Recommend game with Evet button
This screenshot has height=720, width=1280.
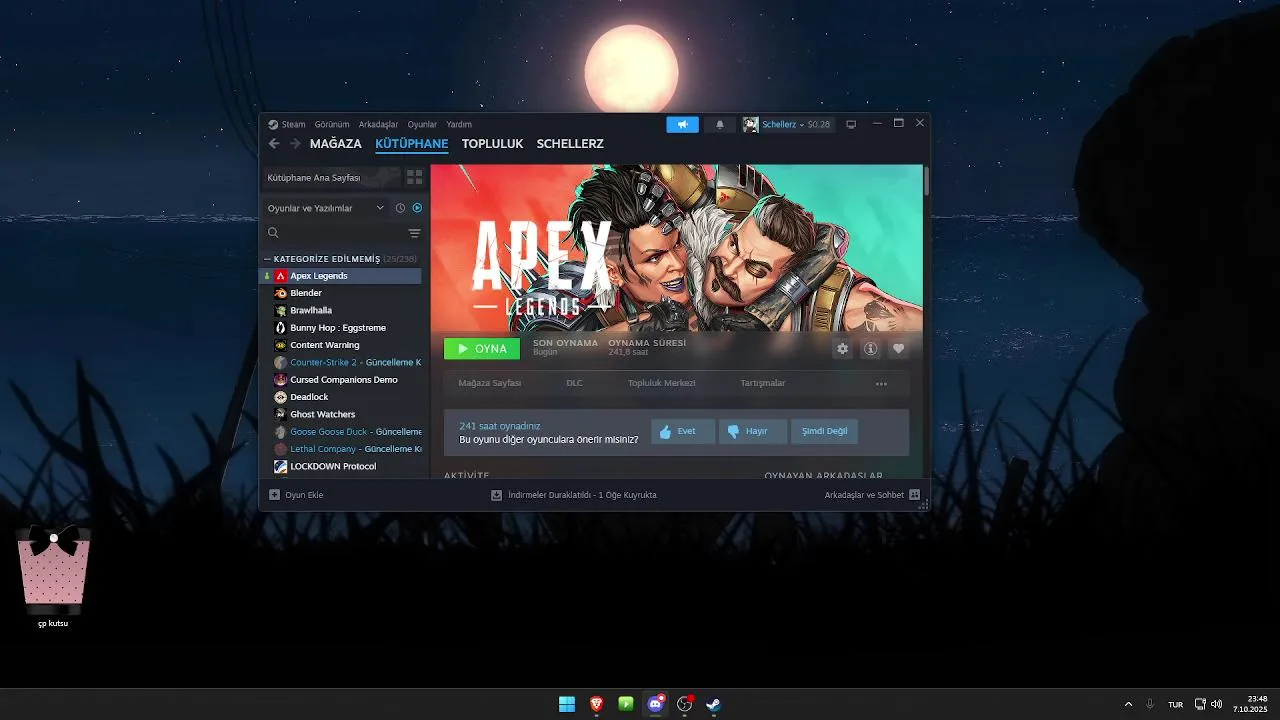tap(683, 431)
